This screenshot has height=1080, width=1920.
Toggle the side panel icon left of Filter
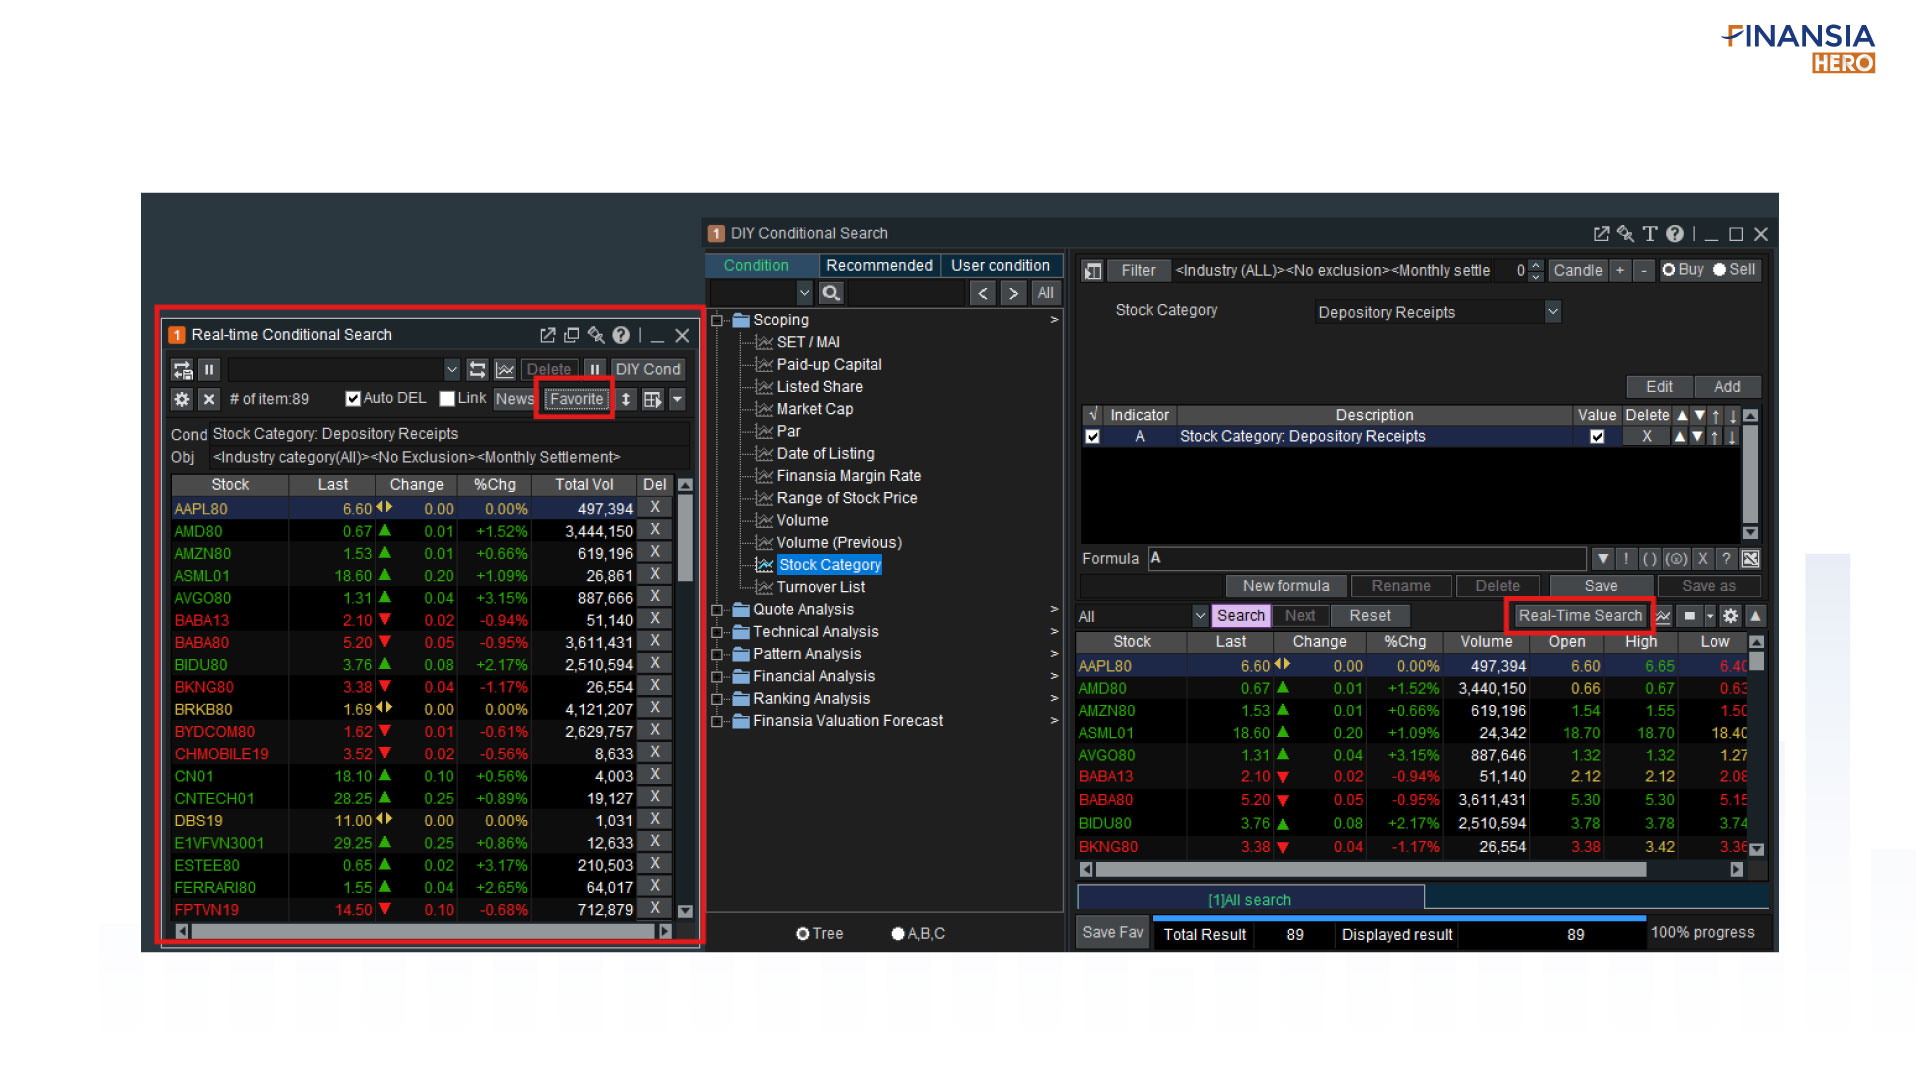(x=1093, y=271)
